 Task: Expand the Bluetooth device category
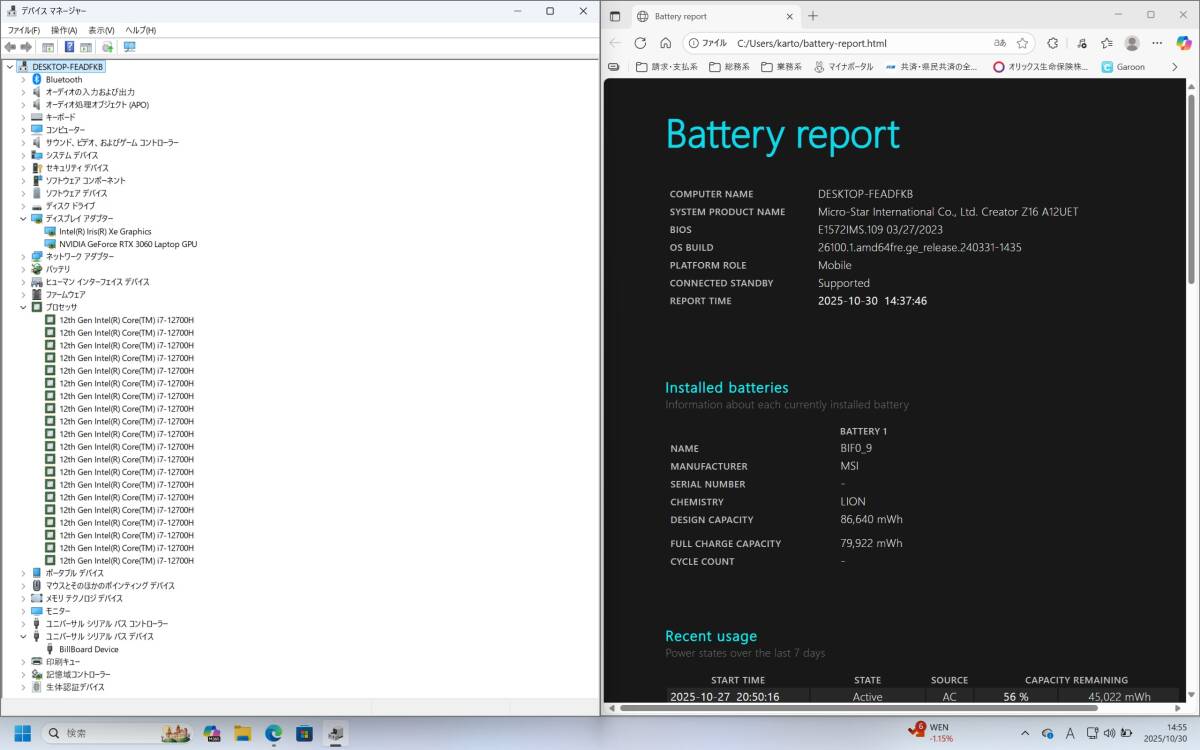24,79
